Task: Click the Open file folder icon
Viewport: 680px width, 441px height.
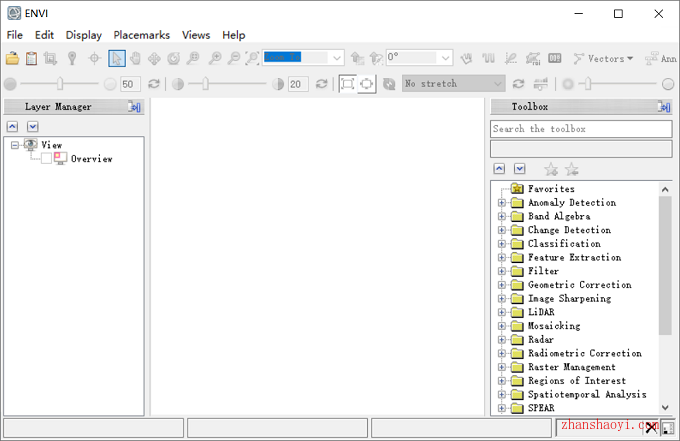Action: click(x=12, y=58)
